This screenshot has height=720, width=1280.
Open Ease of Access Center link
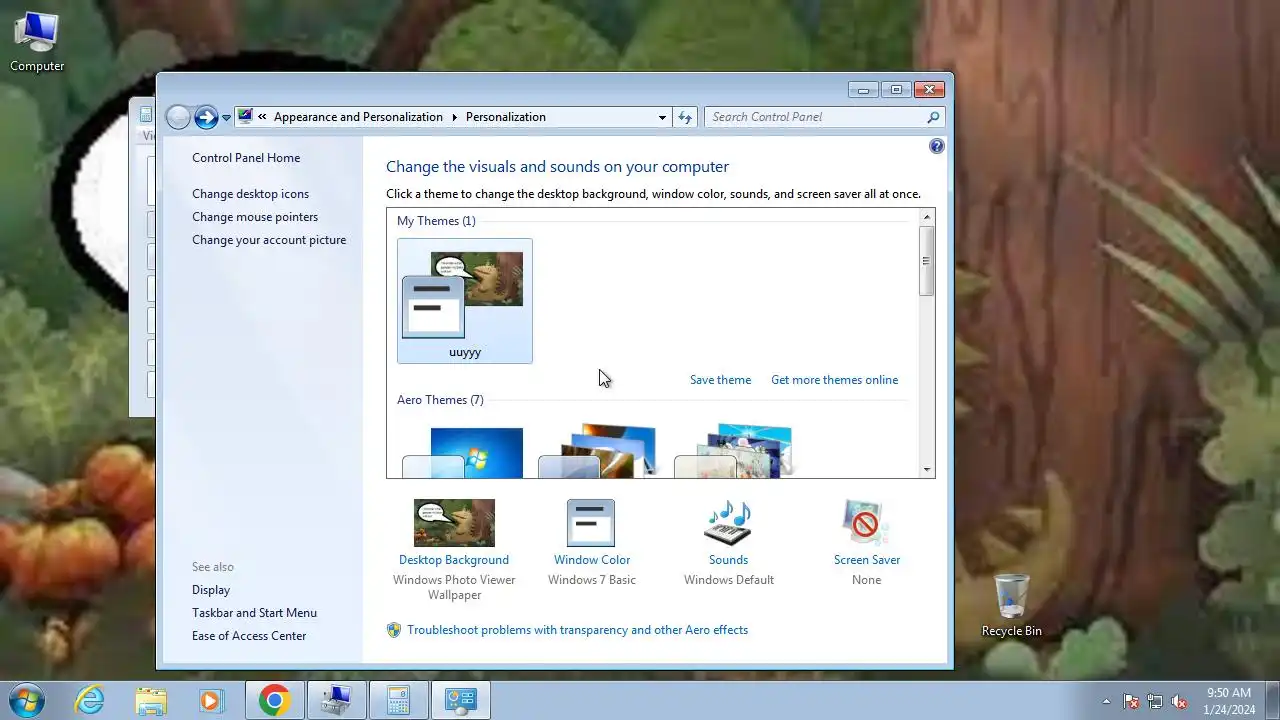tap(249, 636)
